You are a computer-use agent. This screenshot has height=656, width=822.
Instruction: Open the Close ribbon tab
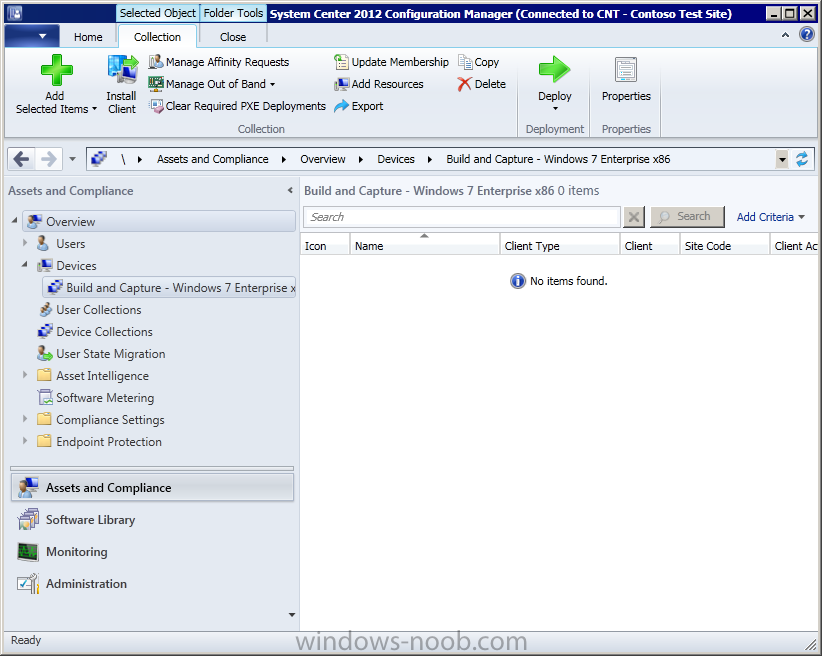233,37
